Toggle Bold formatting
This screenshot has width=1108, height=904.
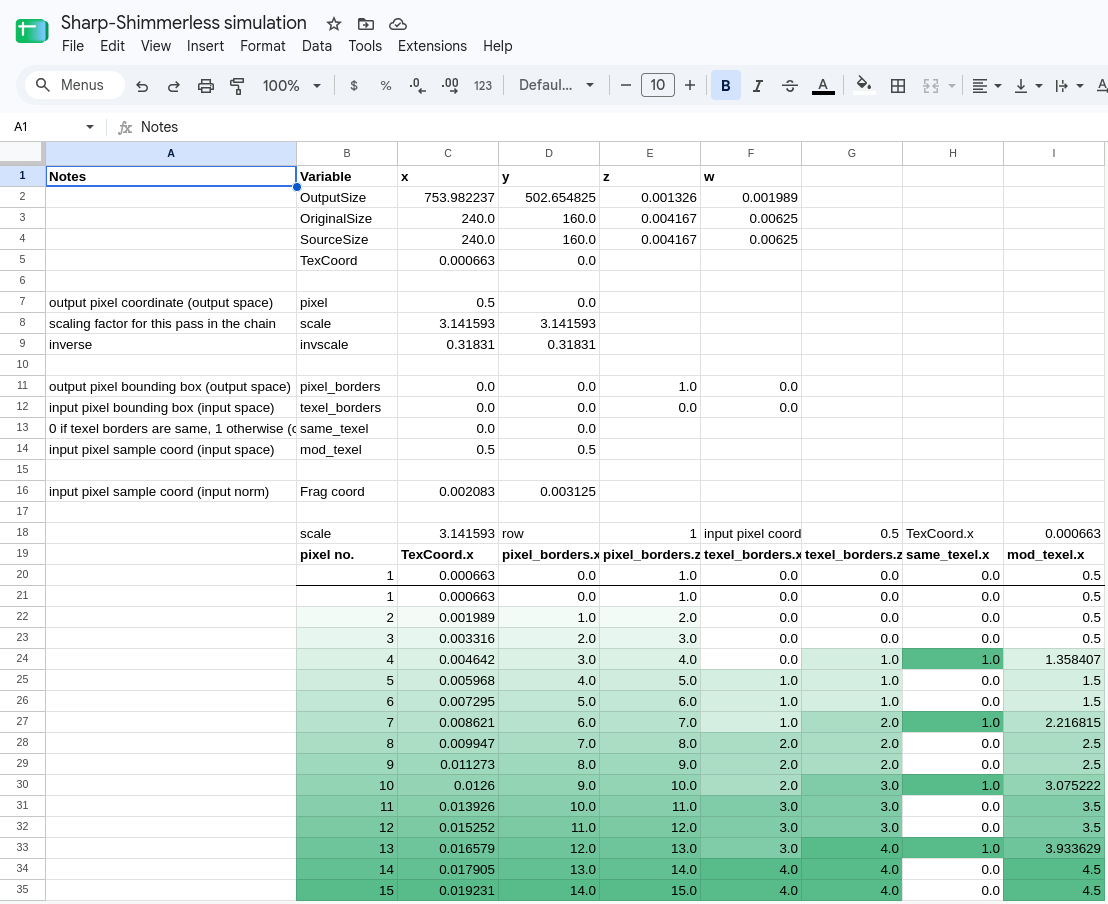point(726,86)
